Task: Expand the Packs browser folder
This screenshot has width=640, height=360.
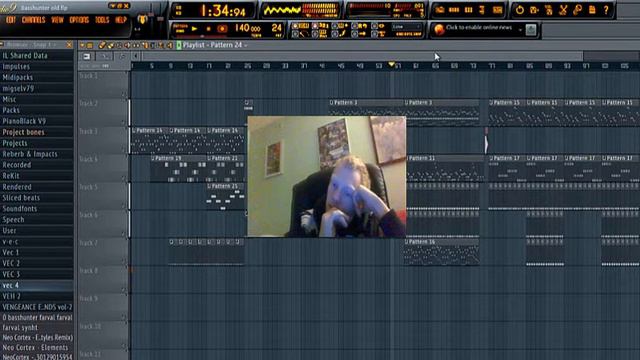Action: click(x=37, y=110)
